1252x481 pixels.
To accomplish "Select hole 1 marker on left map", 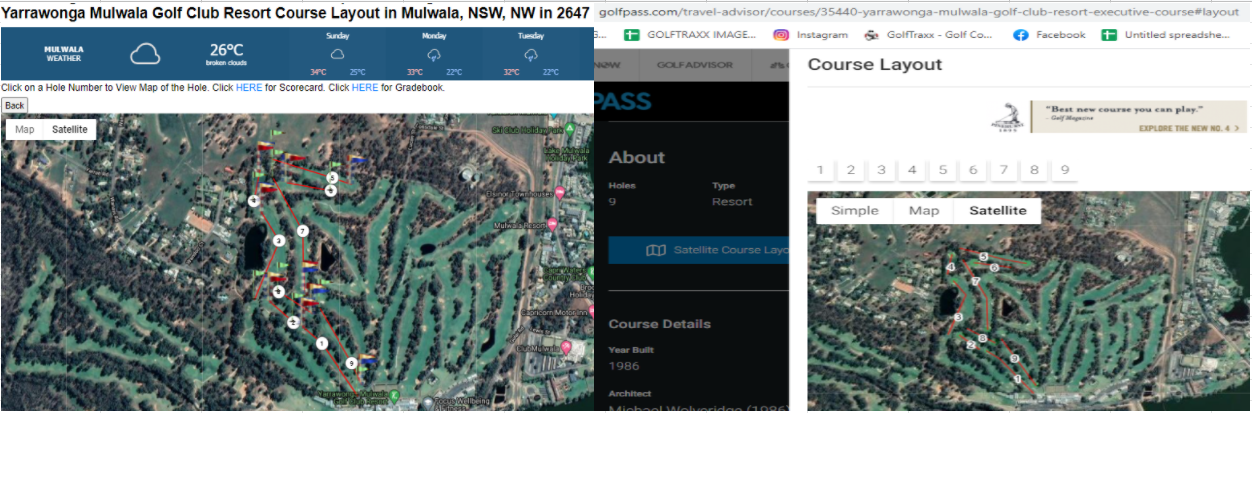I will (x=322, y=343).
